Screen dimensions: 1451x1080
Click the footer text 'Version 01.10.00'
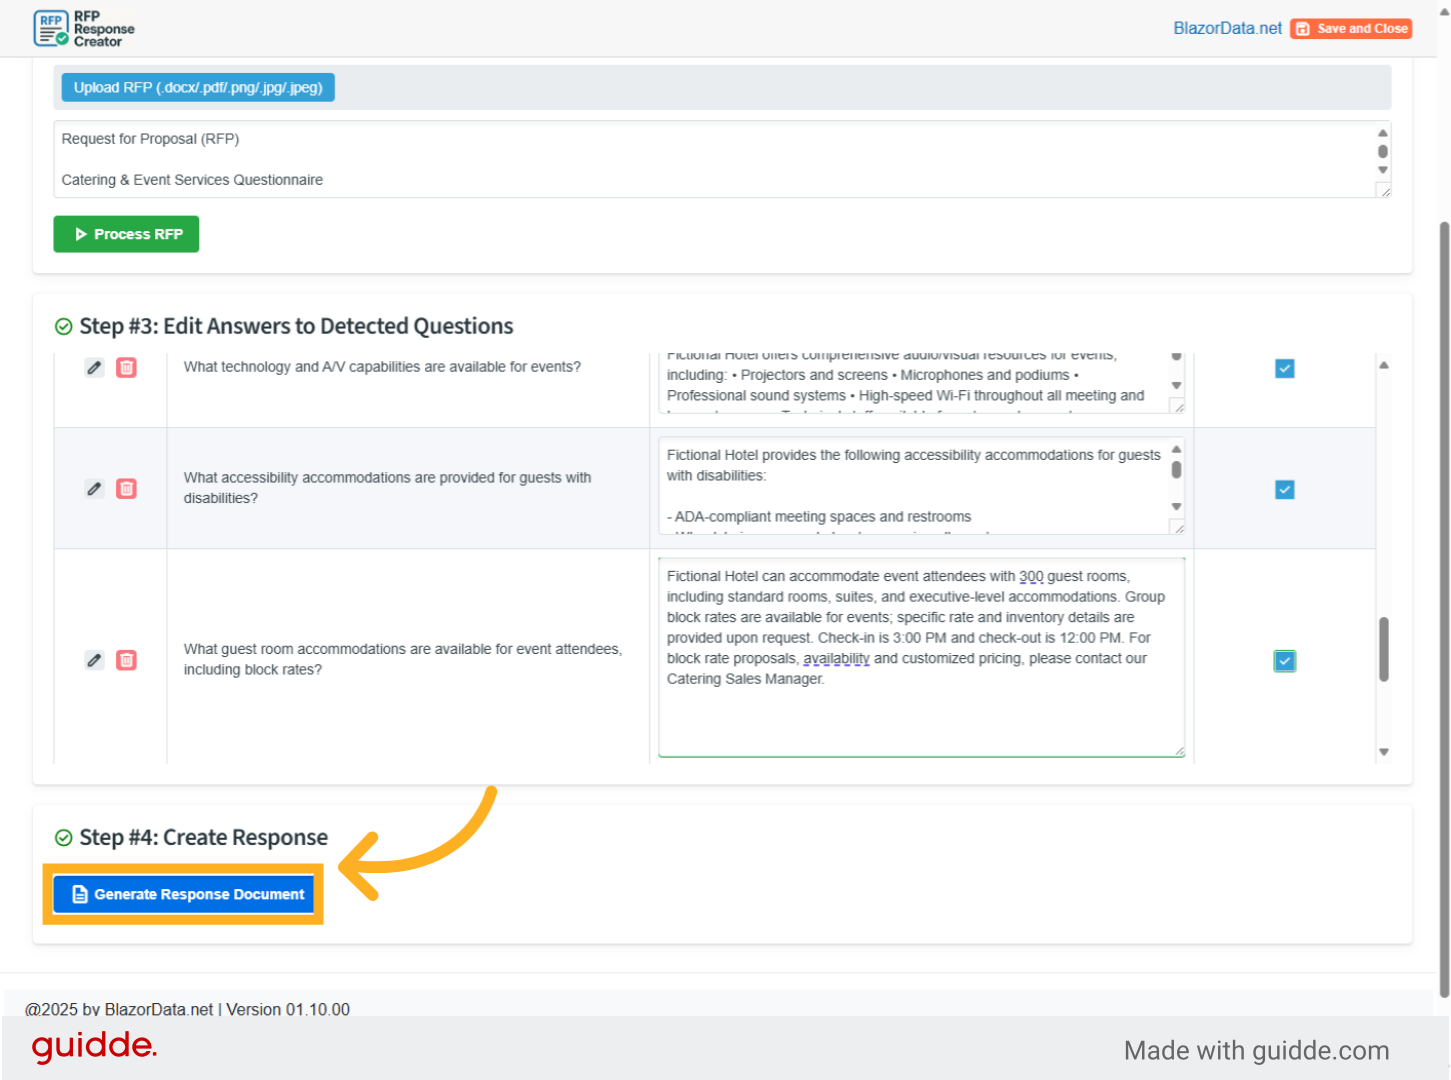coord(288,1009)
